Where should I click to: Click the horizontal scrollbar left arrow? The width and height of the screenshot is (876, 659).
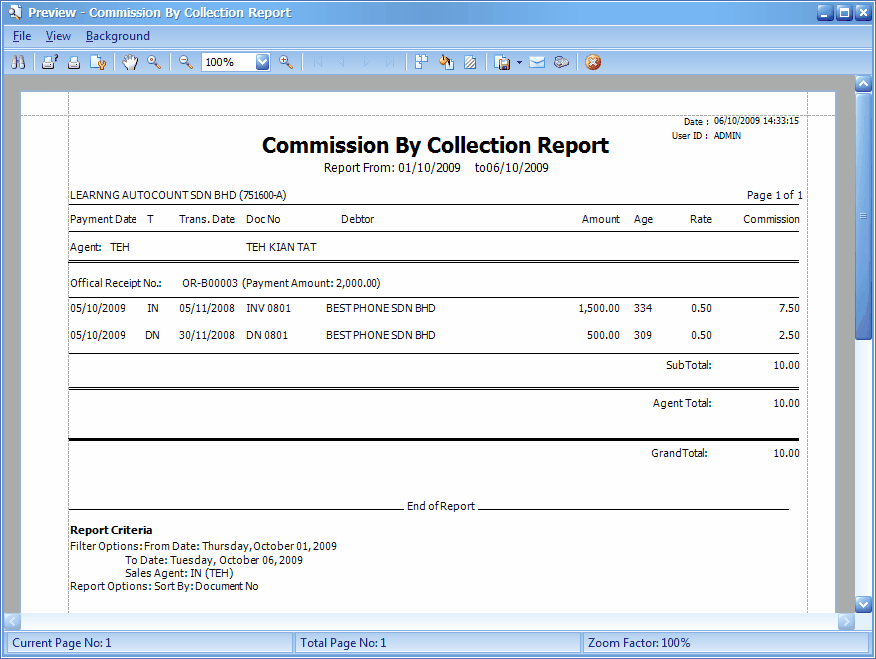click(12, 621)
